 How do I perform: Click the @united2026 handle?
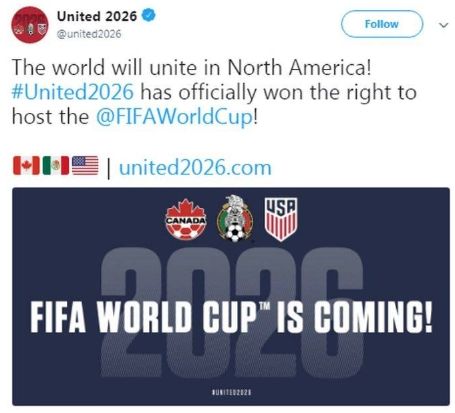point(89,34)
